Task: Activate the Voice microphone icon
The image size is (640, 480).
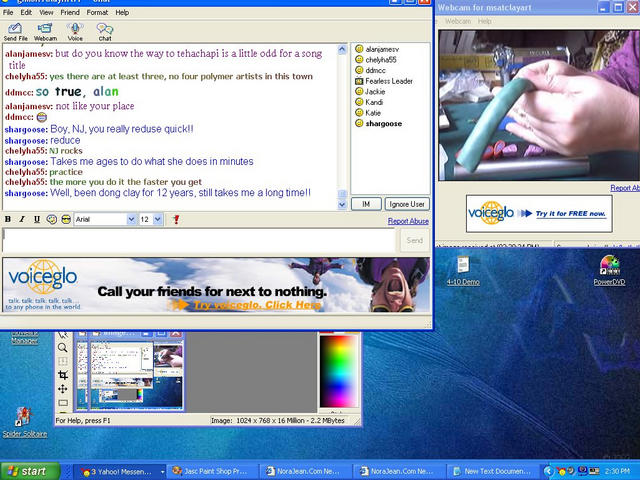Action: coord(75,32)
